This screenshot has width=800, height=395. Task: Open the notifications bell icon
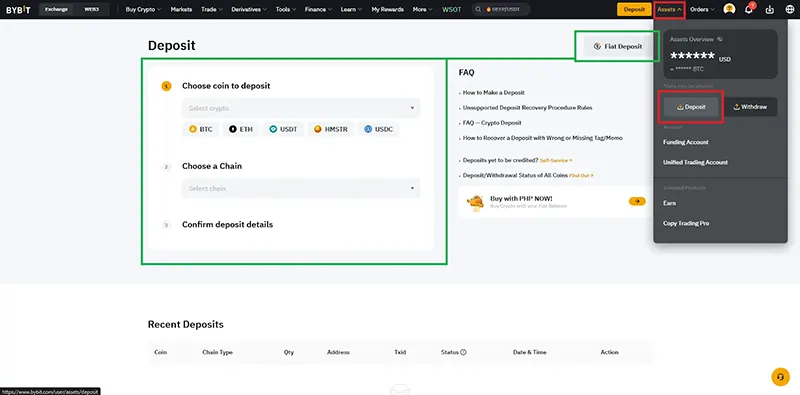tap(749, 9)
